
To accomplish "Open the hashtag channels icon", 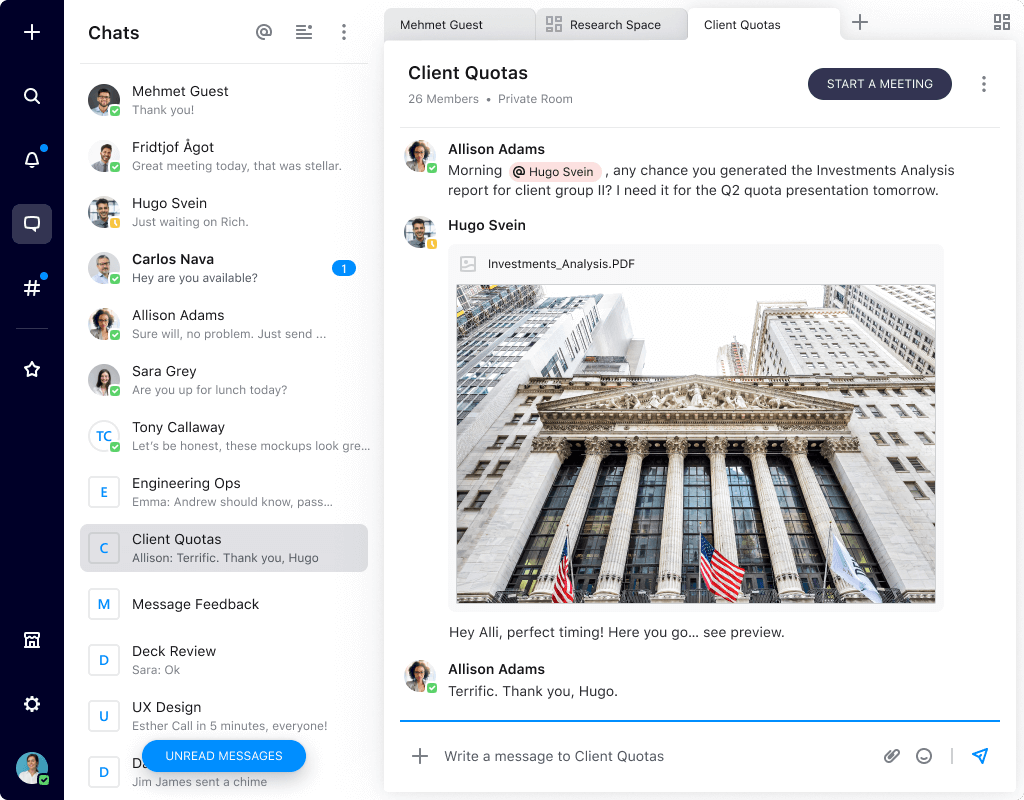I will point(32,287).
